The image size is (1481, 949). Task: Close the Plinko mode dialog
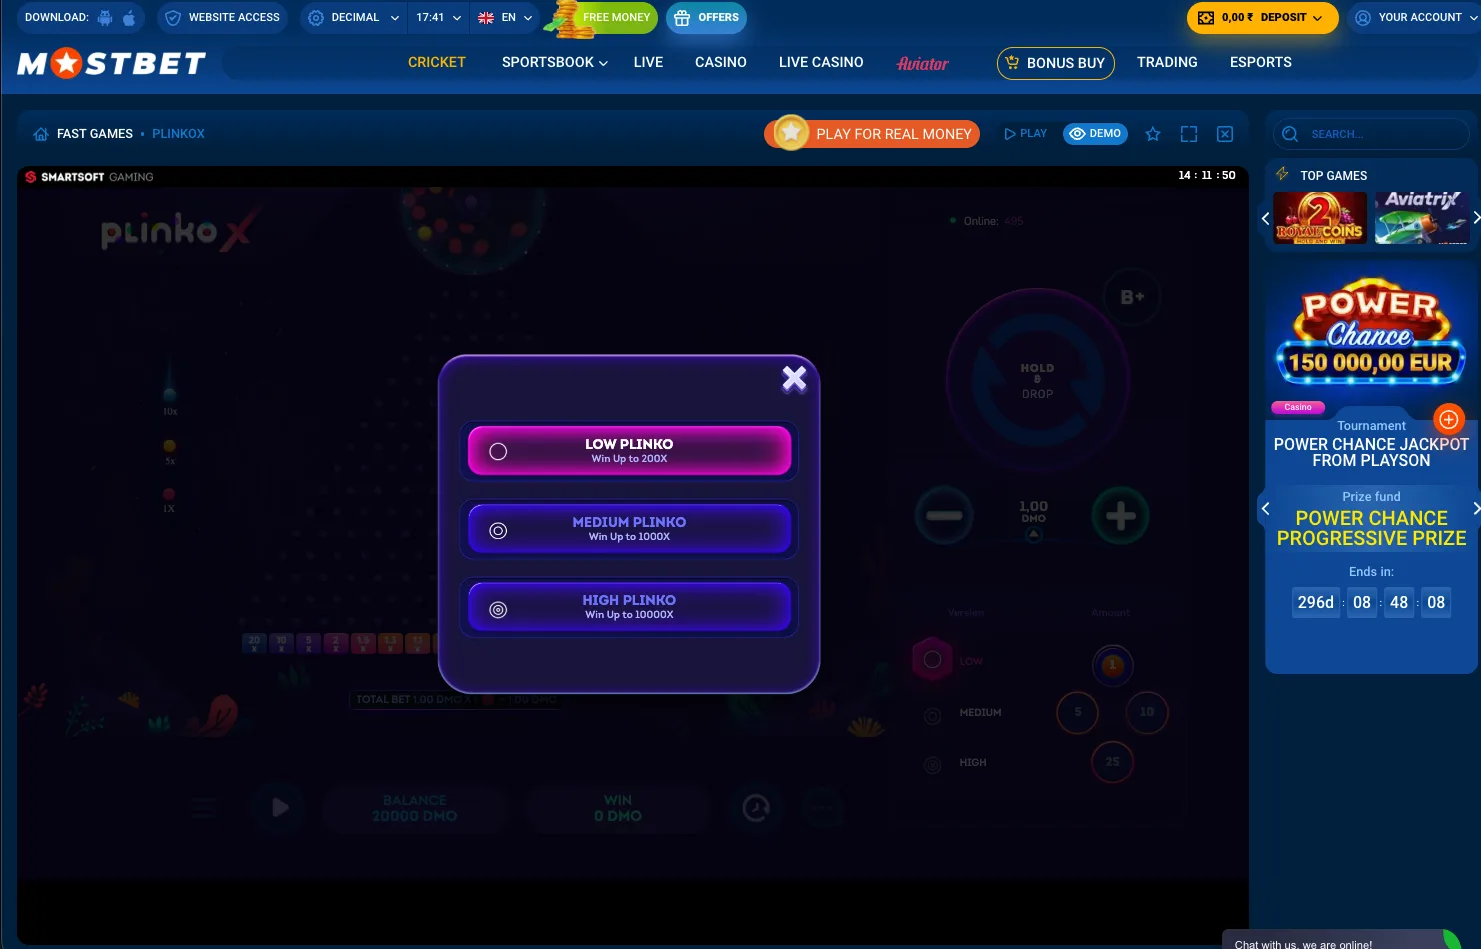(x=794, y=379)
